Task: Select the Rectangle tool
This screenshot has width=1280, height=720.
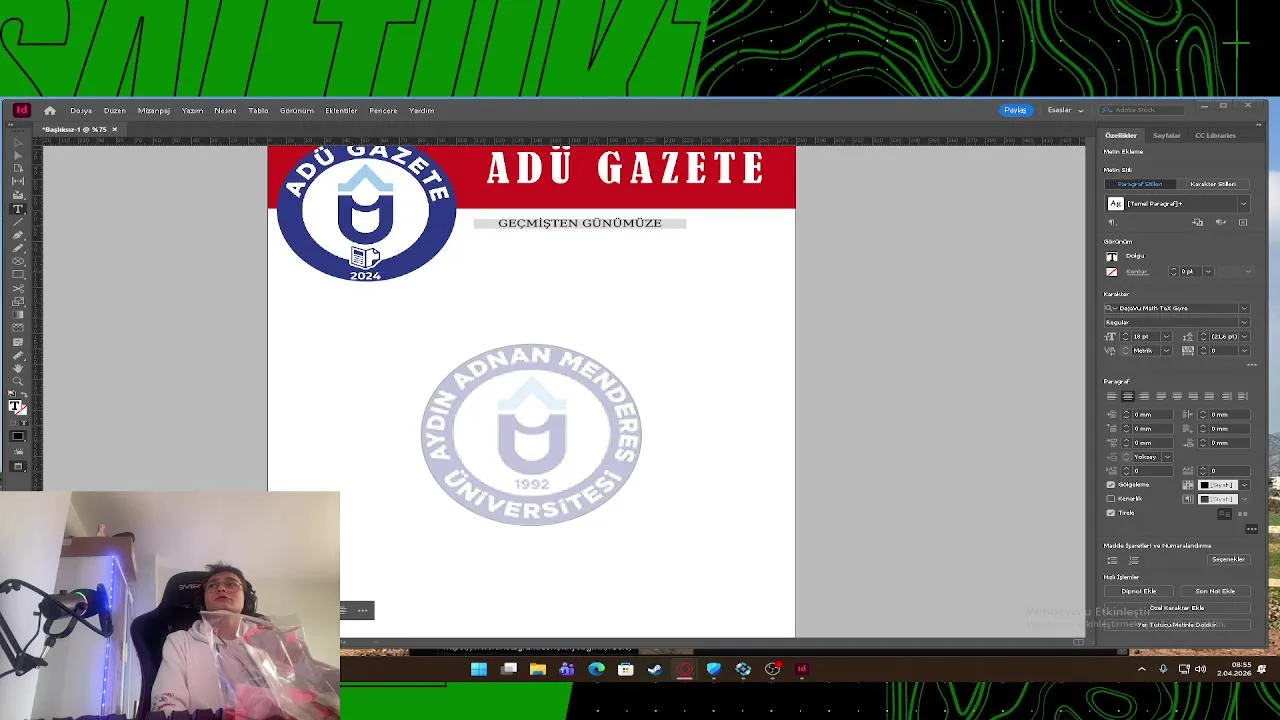Action: coord(18,274)
